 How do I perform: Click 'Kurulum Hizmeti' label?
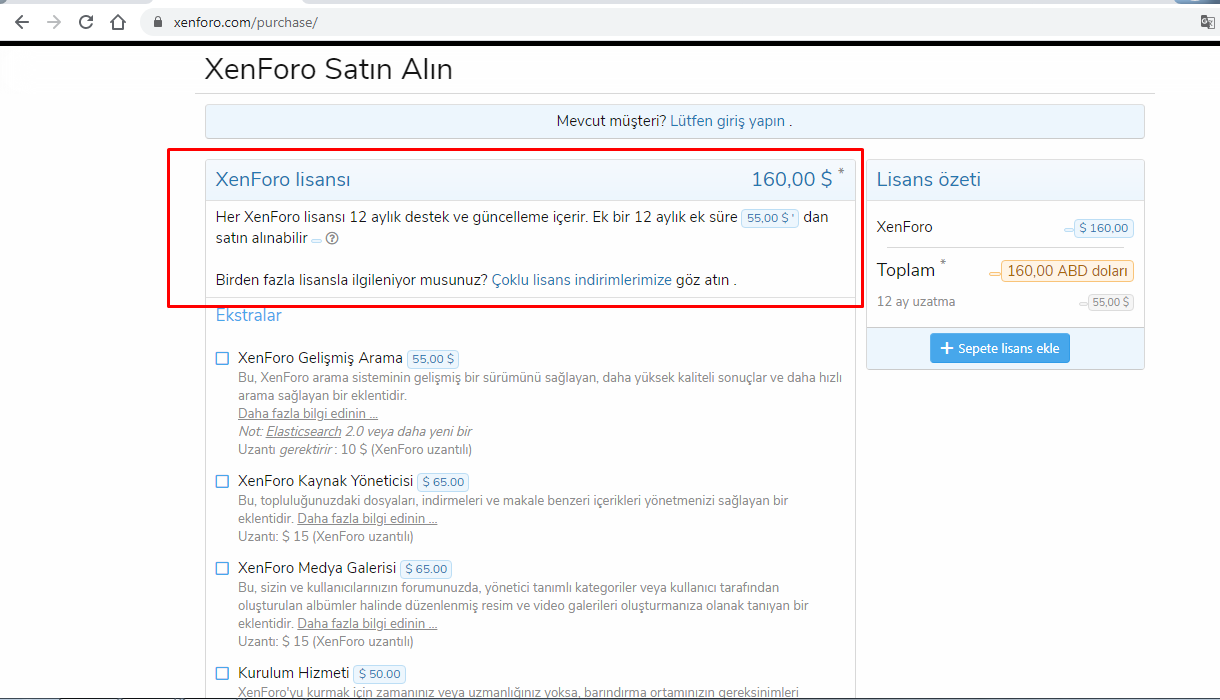point(294,673)
